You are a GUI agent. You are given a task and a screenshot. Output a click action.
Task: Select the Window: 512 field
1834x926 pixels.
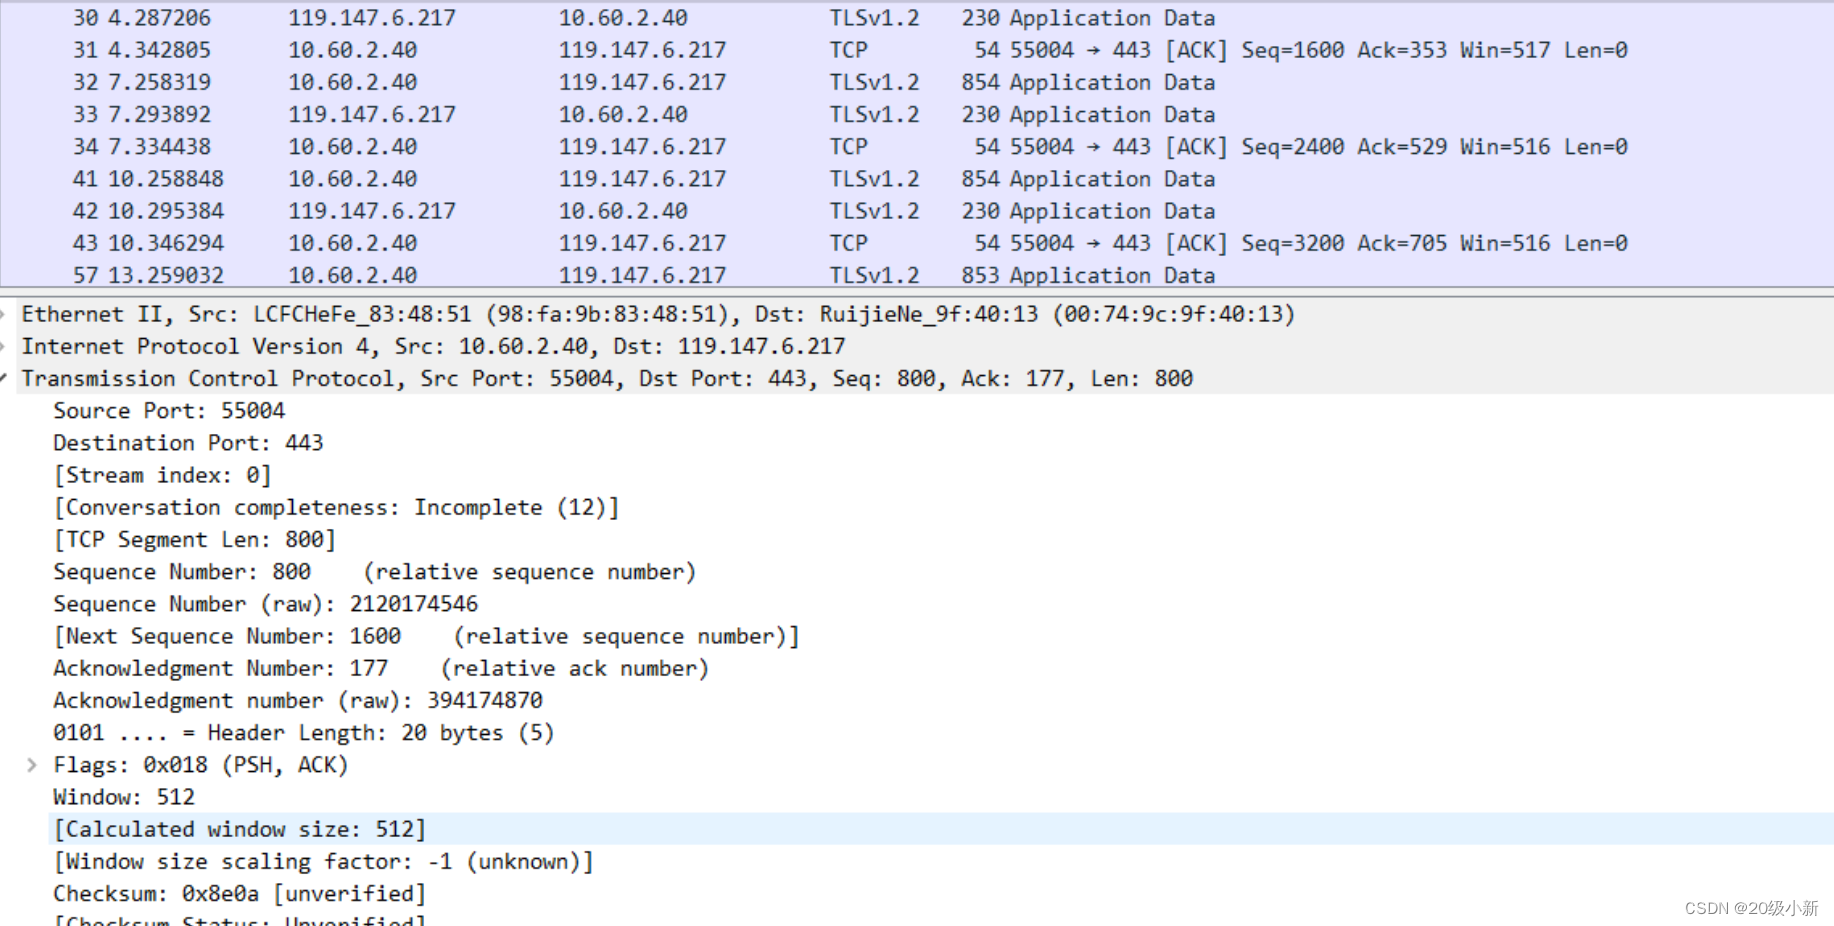pyautogui.click(x=124, y=797)
